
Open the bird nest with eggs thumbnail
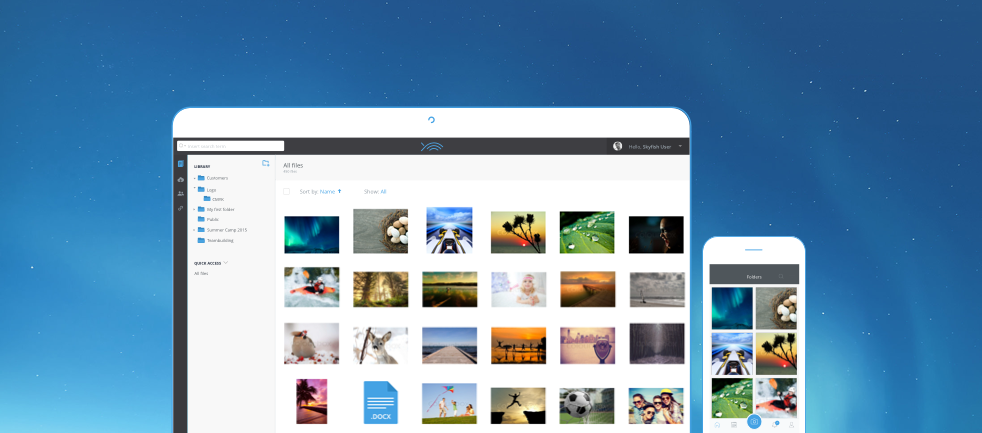[x=381, y=231]
